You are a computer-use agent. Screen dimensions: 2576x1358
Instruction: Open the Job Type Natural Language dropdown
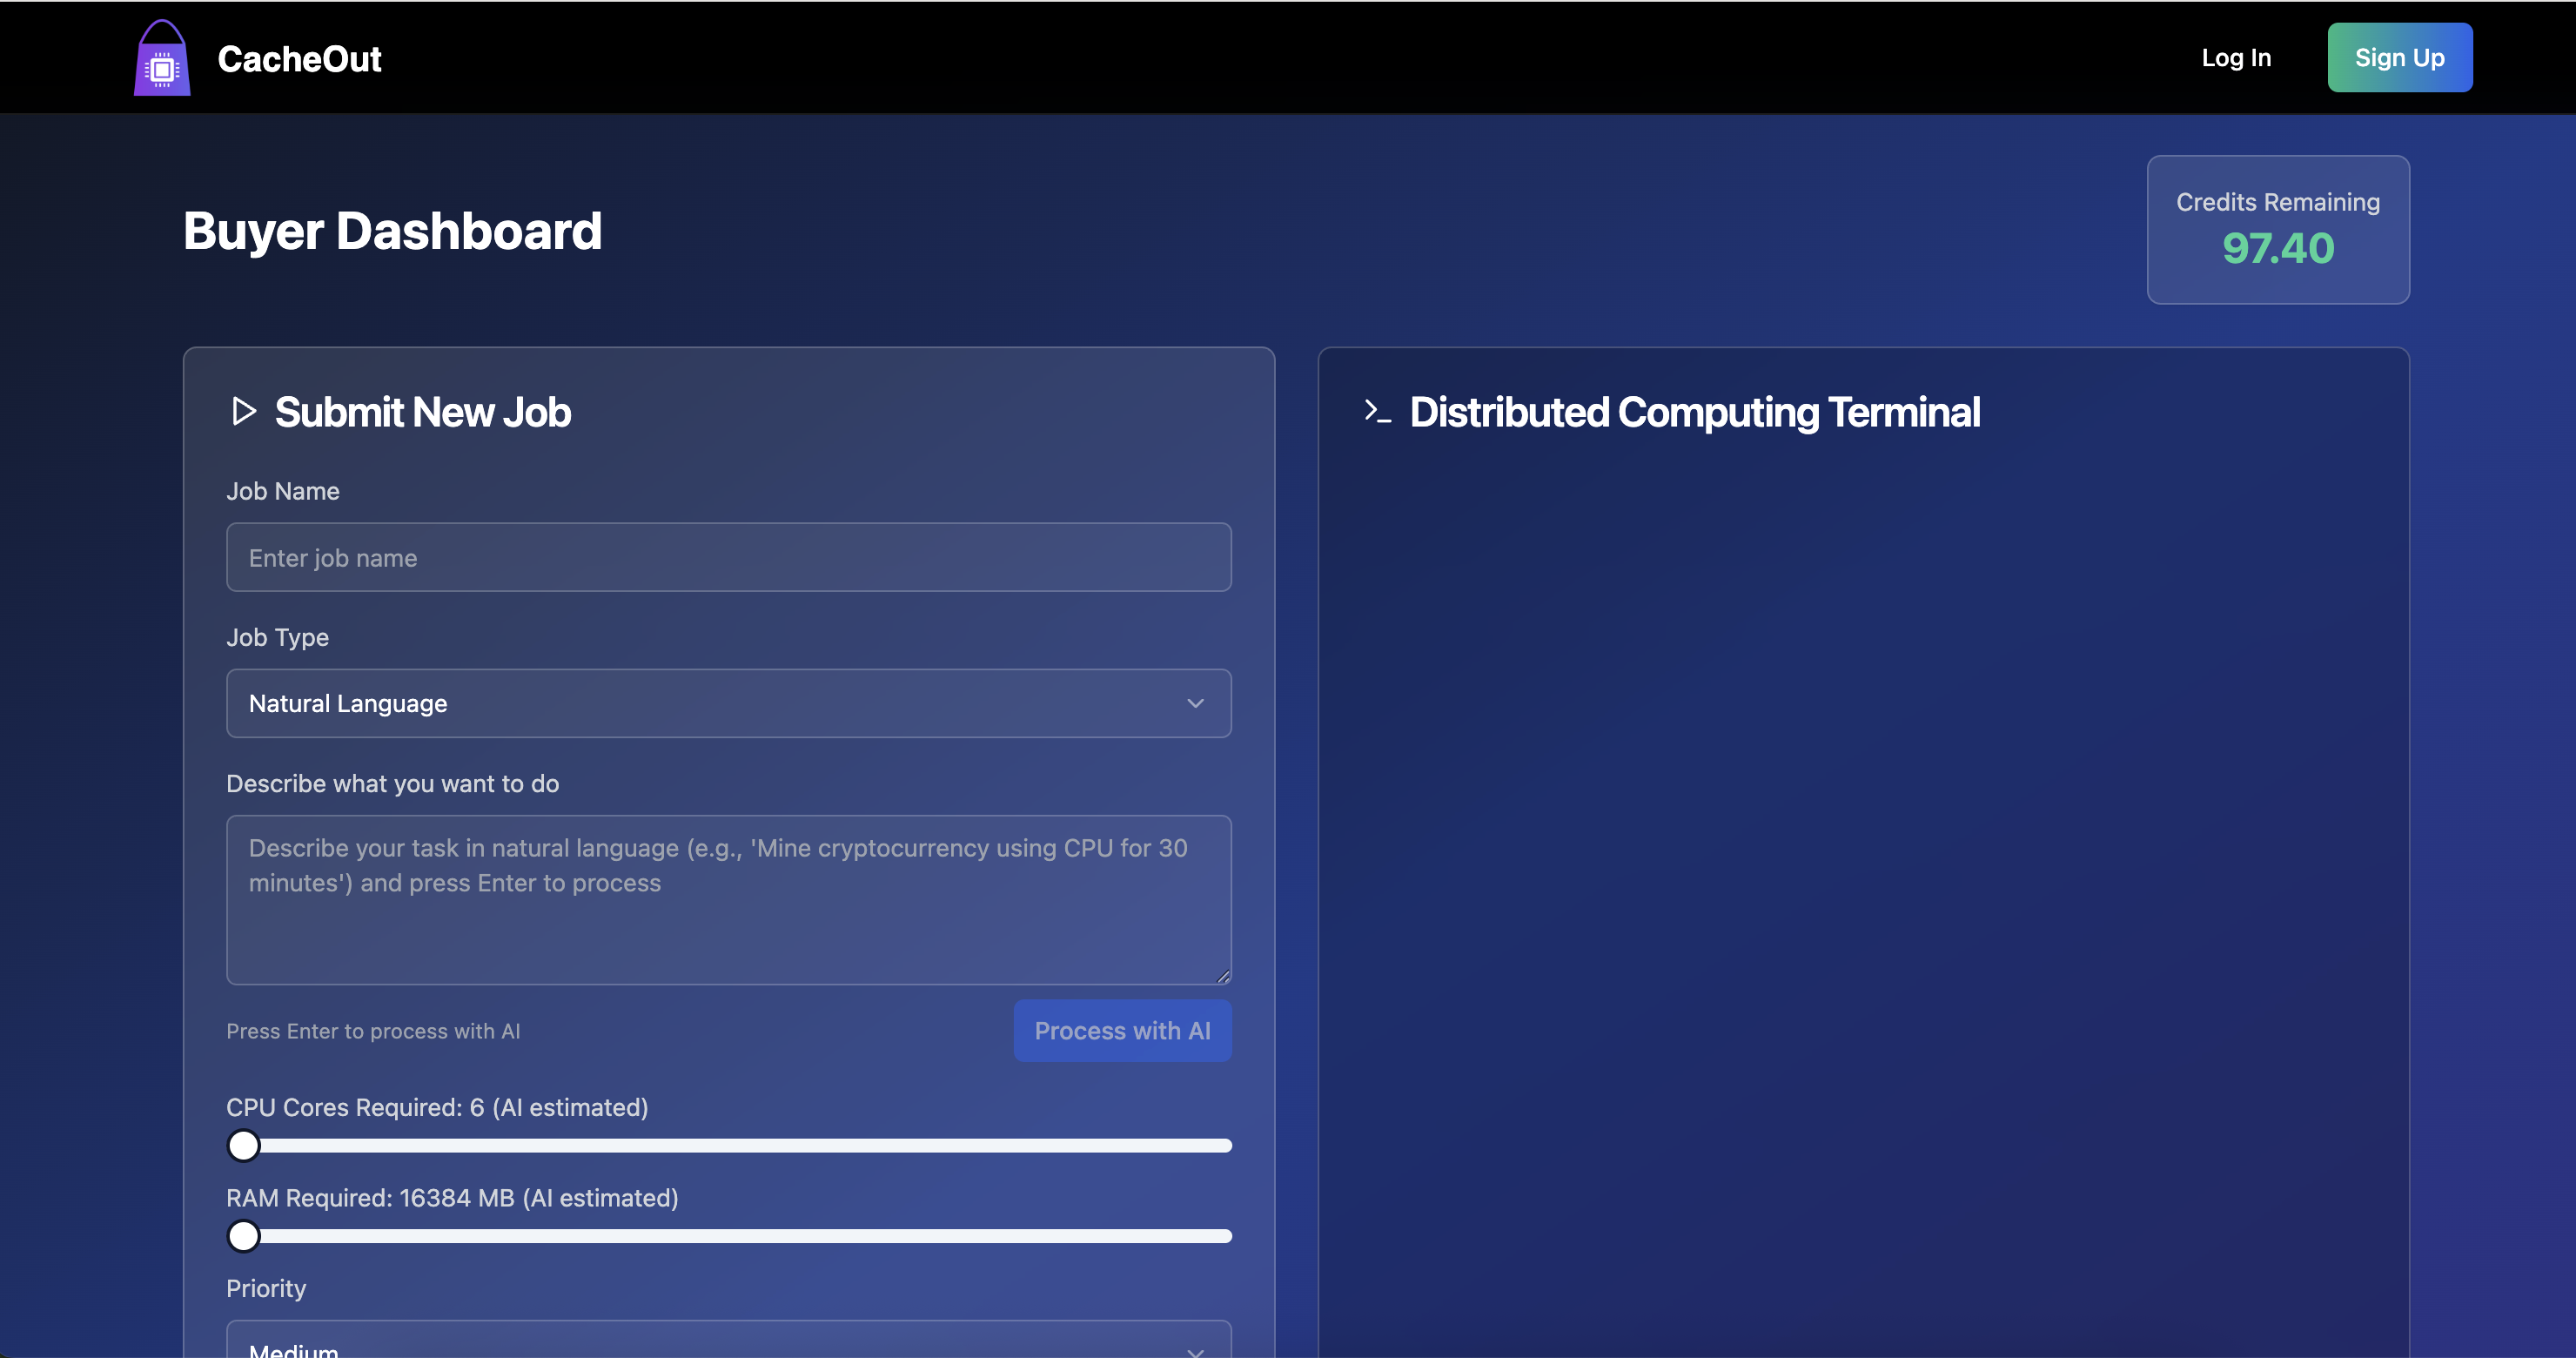[x=728, y=703]
